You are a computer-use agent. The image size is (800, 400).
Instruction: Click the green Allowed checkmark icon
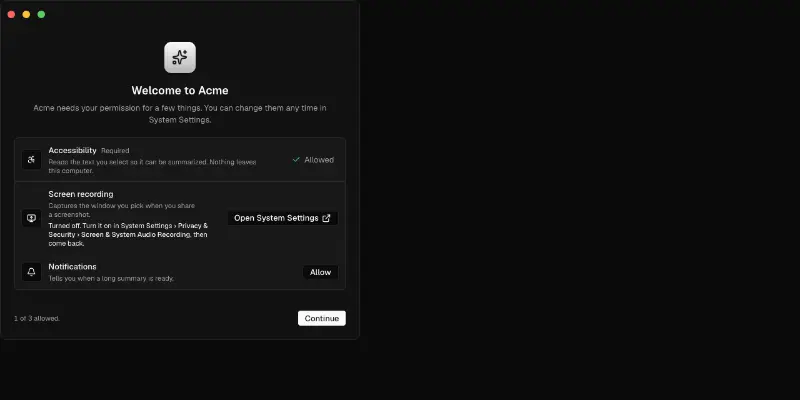(296, 160)
